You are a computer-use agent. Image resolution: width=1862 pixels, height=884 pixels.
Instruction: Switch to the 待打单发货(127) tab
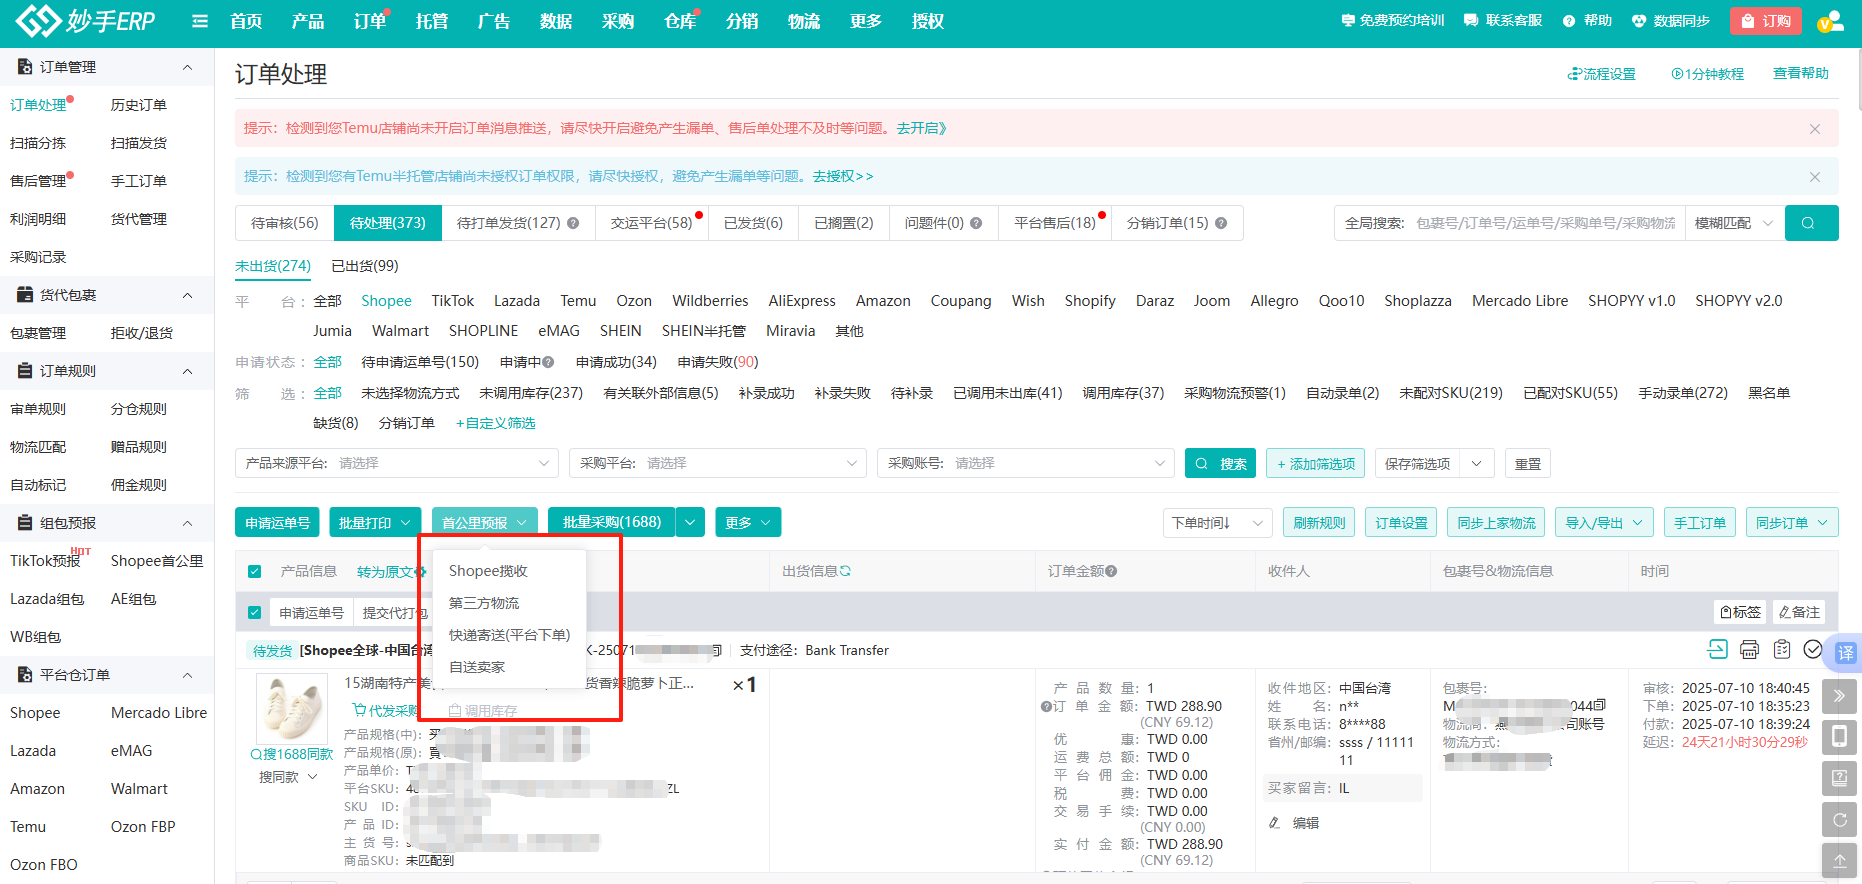(x=518, y=223)
